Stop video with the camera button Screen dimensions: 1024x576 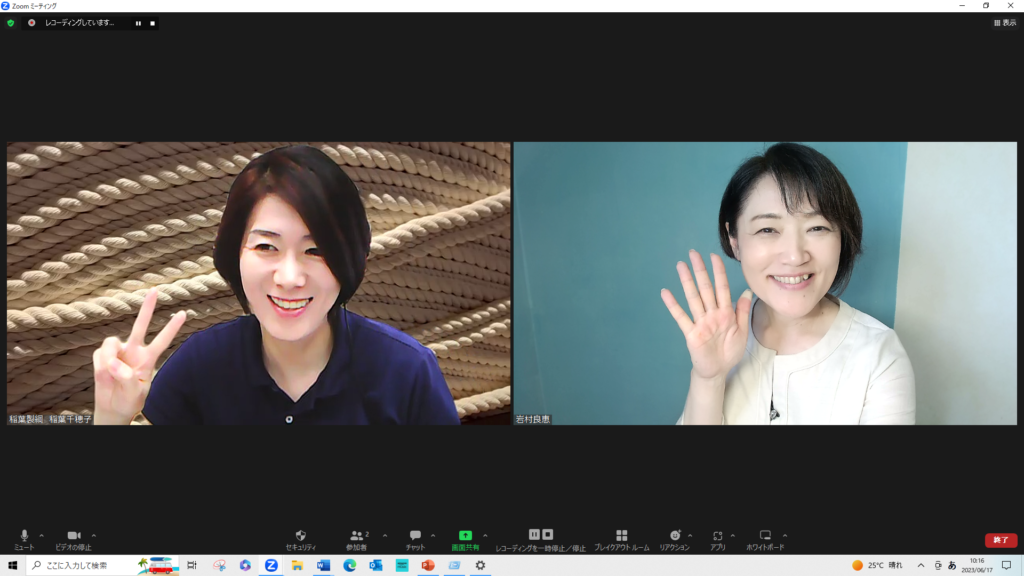coord(73,538)
